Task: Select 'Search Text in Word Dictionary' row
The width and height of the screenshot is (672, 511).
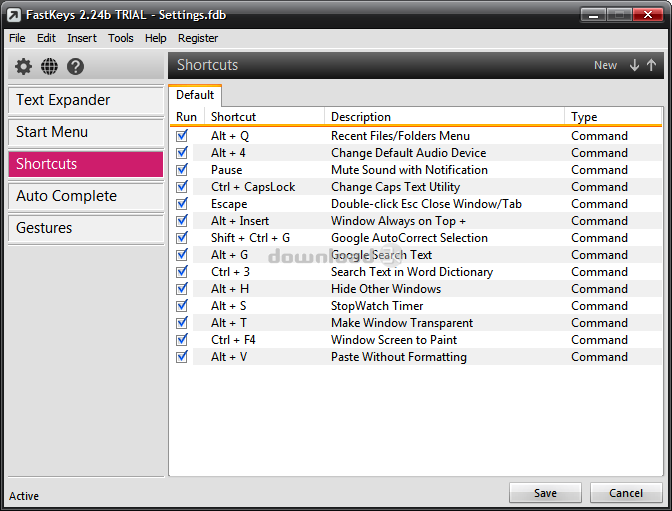Action: 416,272
